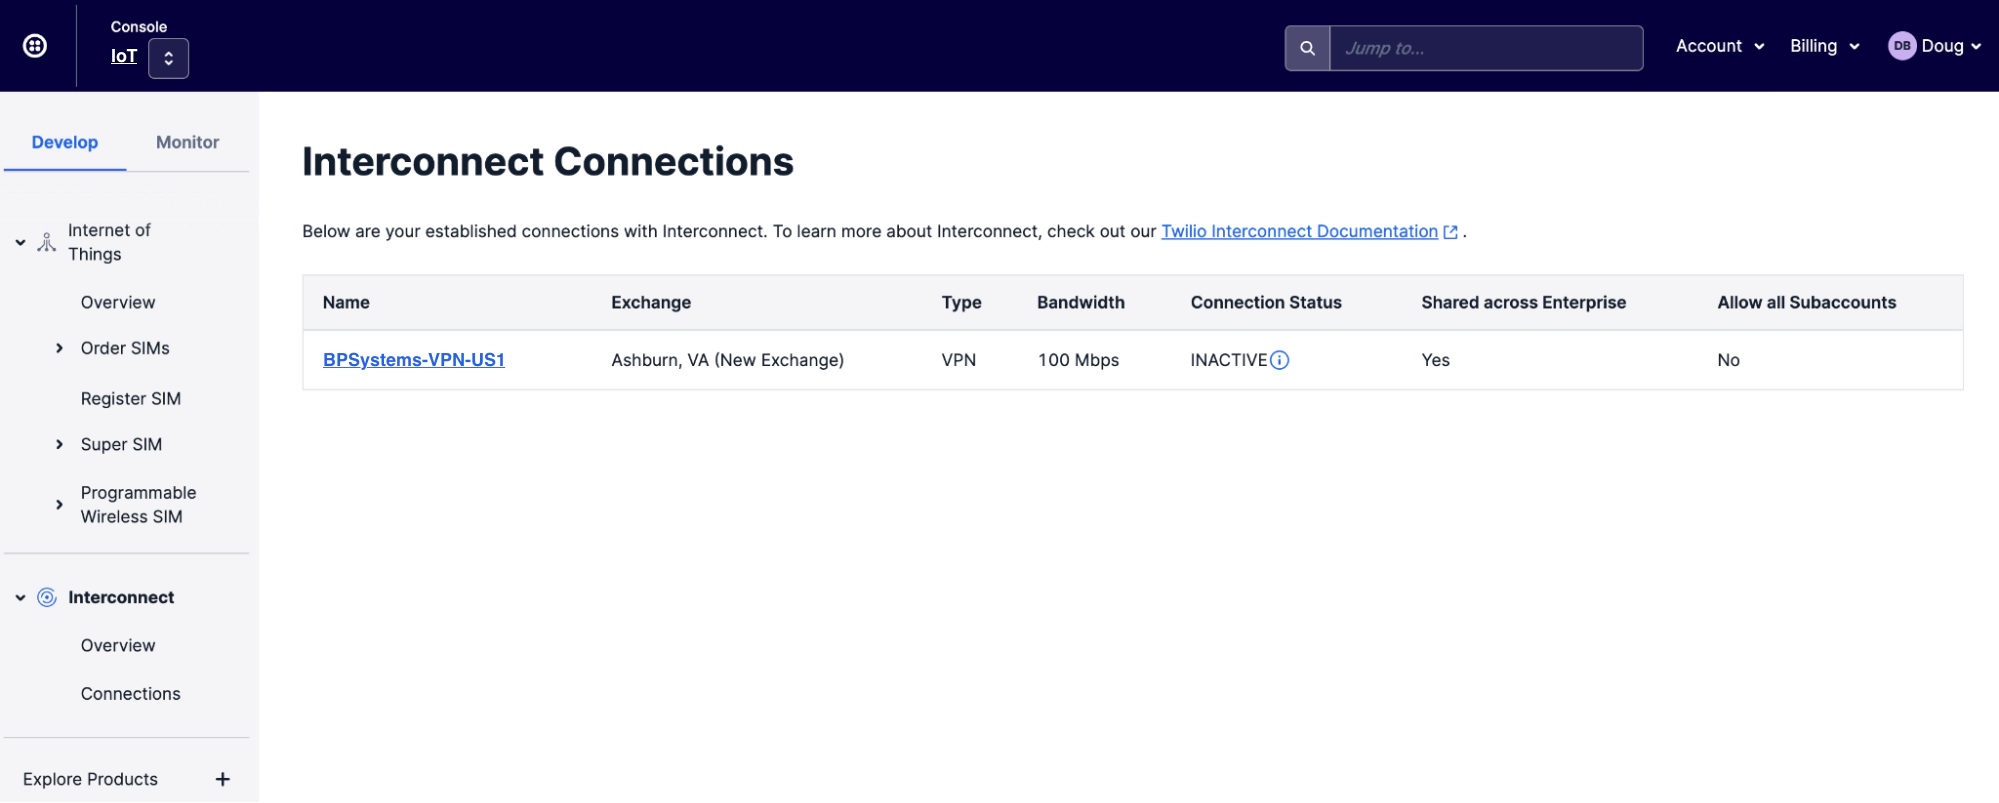Click the Twilio logo home icon
Screen dimensions: 1999x803
35,46
